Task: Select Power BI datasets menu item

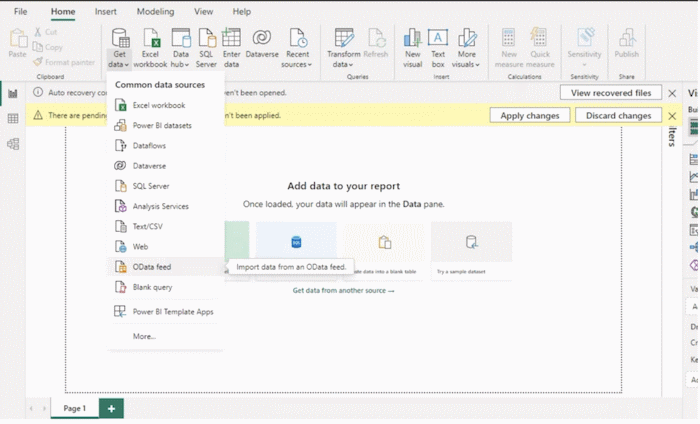Action: (165, 125)
